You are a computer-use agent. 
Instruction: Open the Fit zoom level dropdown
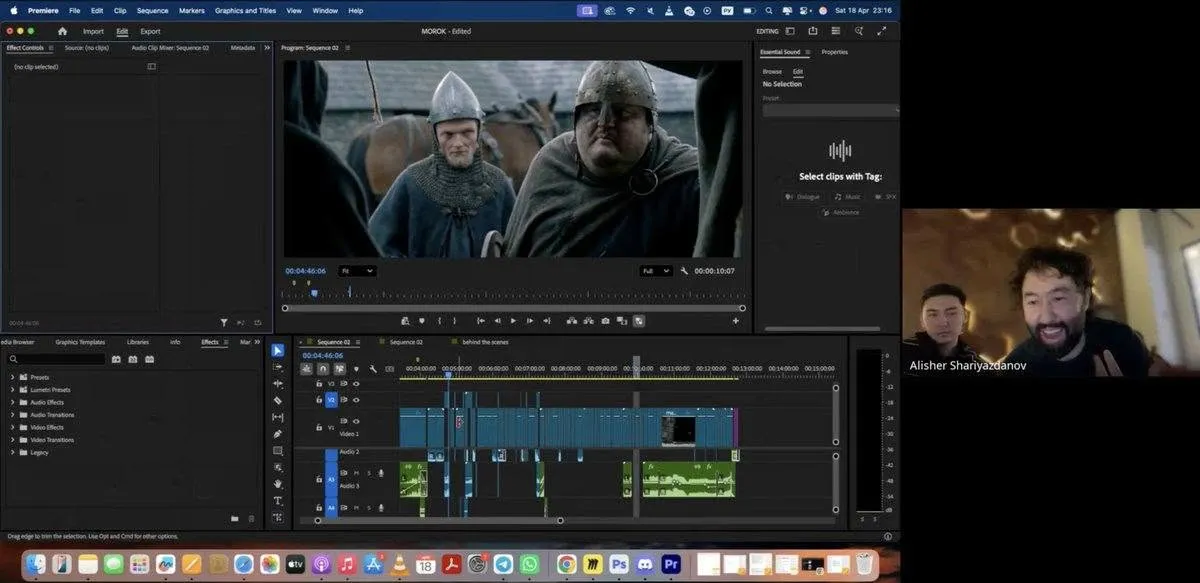tap(357, 271)
